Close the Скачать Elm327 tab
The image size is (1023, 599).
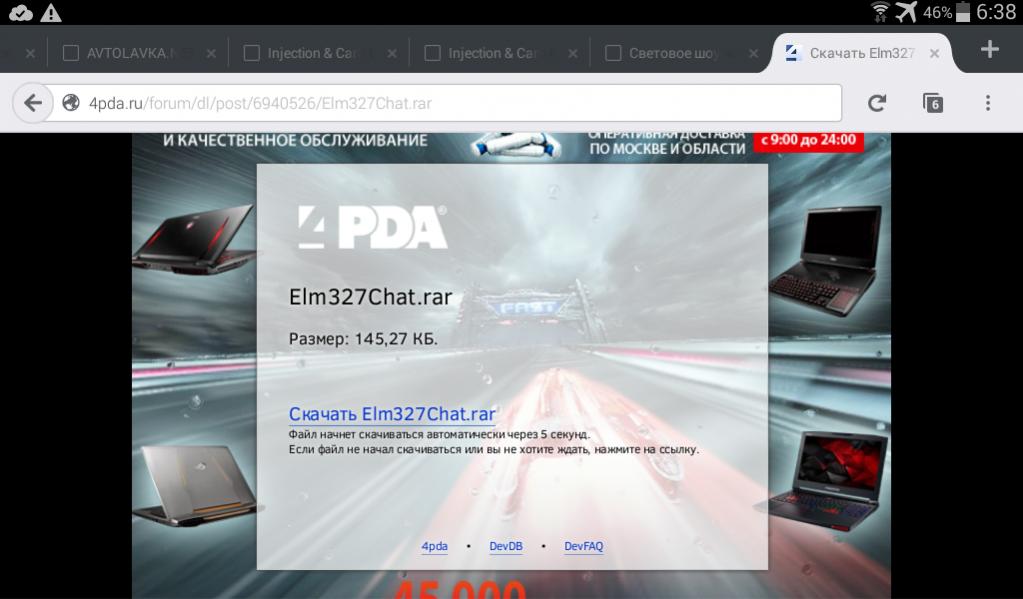[x=934, y=54]
